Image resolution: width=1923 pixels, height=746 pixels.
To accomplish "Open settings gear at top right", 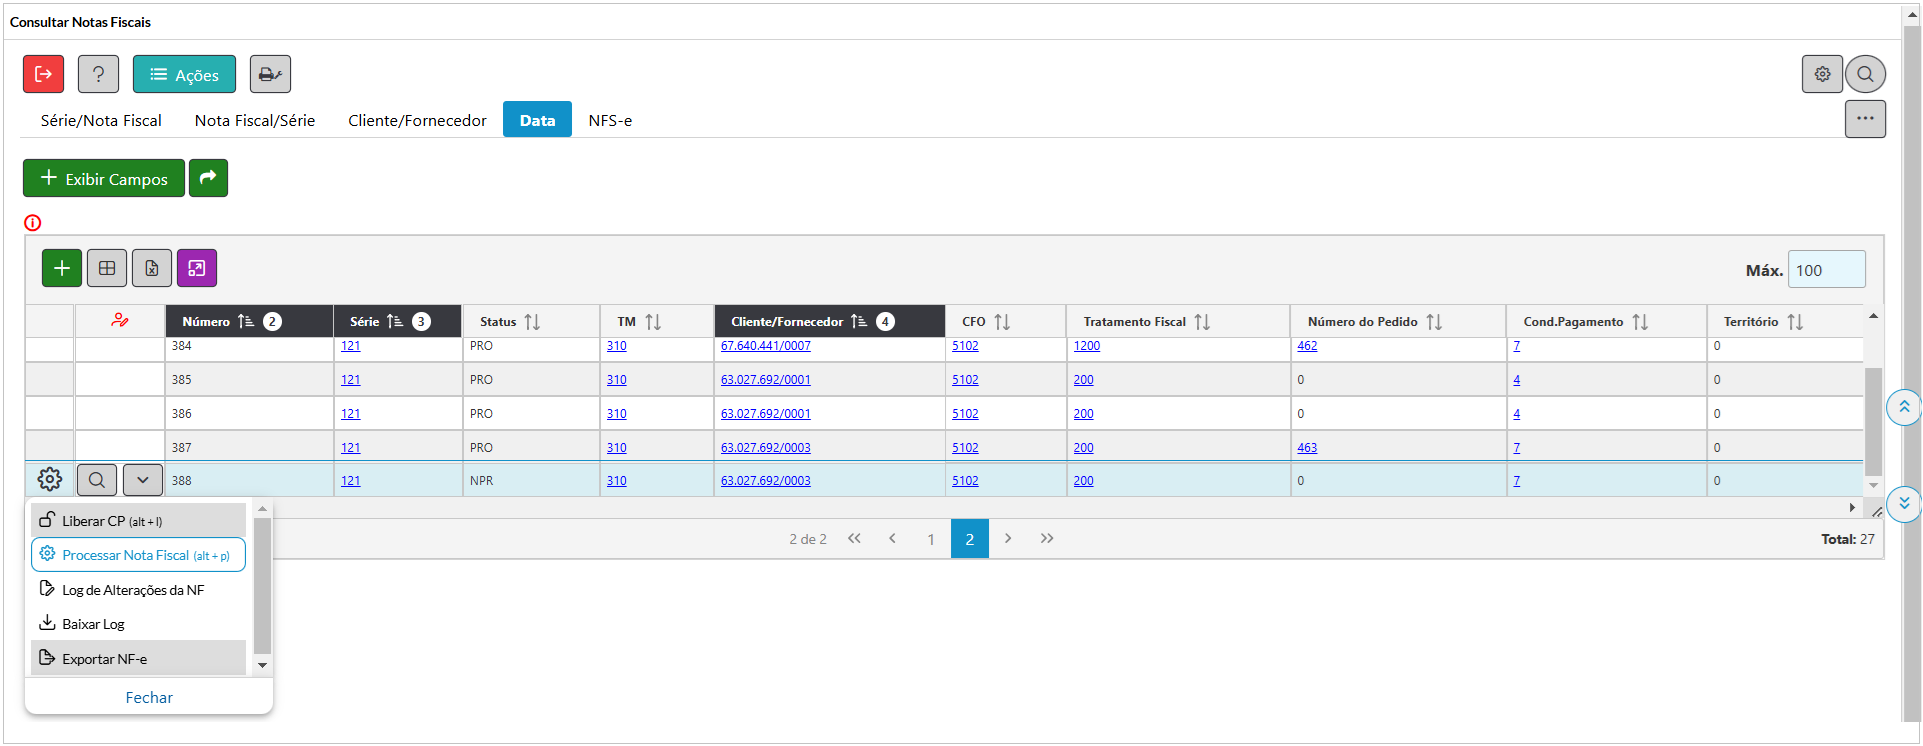I will coord(1822,74).
